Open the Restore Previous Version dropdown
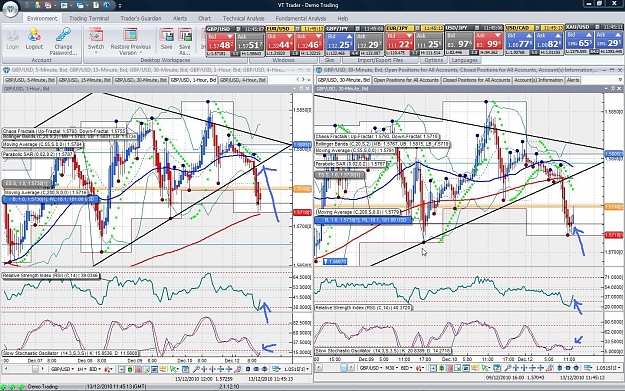Image resolution: width=625 pixels, height=391 pixels. coord(130,41)
